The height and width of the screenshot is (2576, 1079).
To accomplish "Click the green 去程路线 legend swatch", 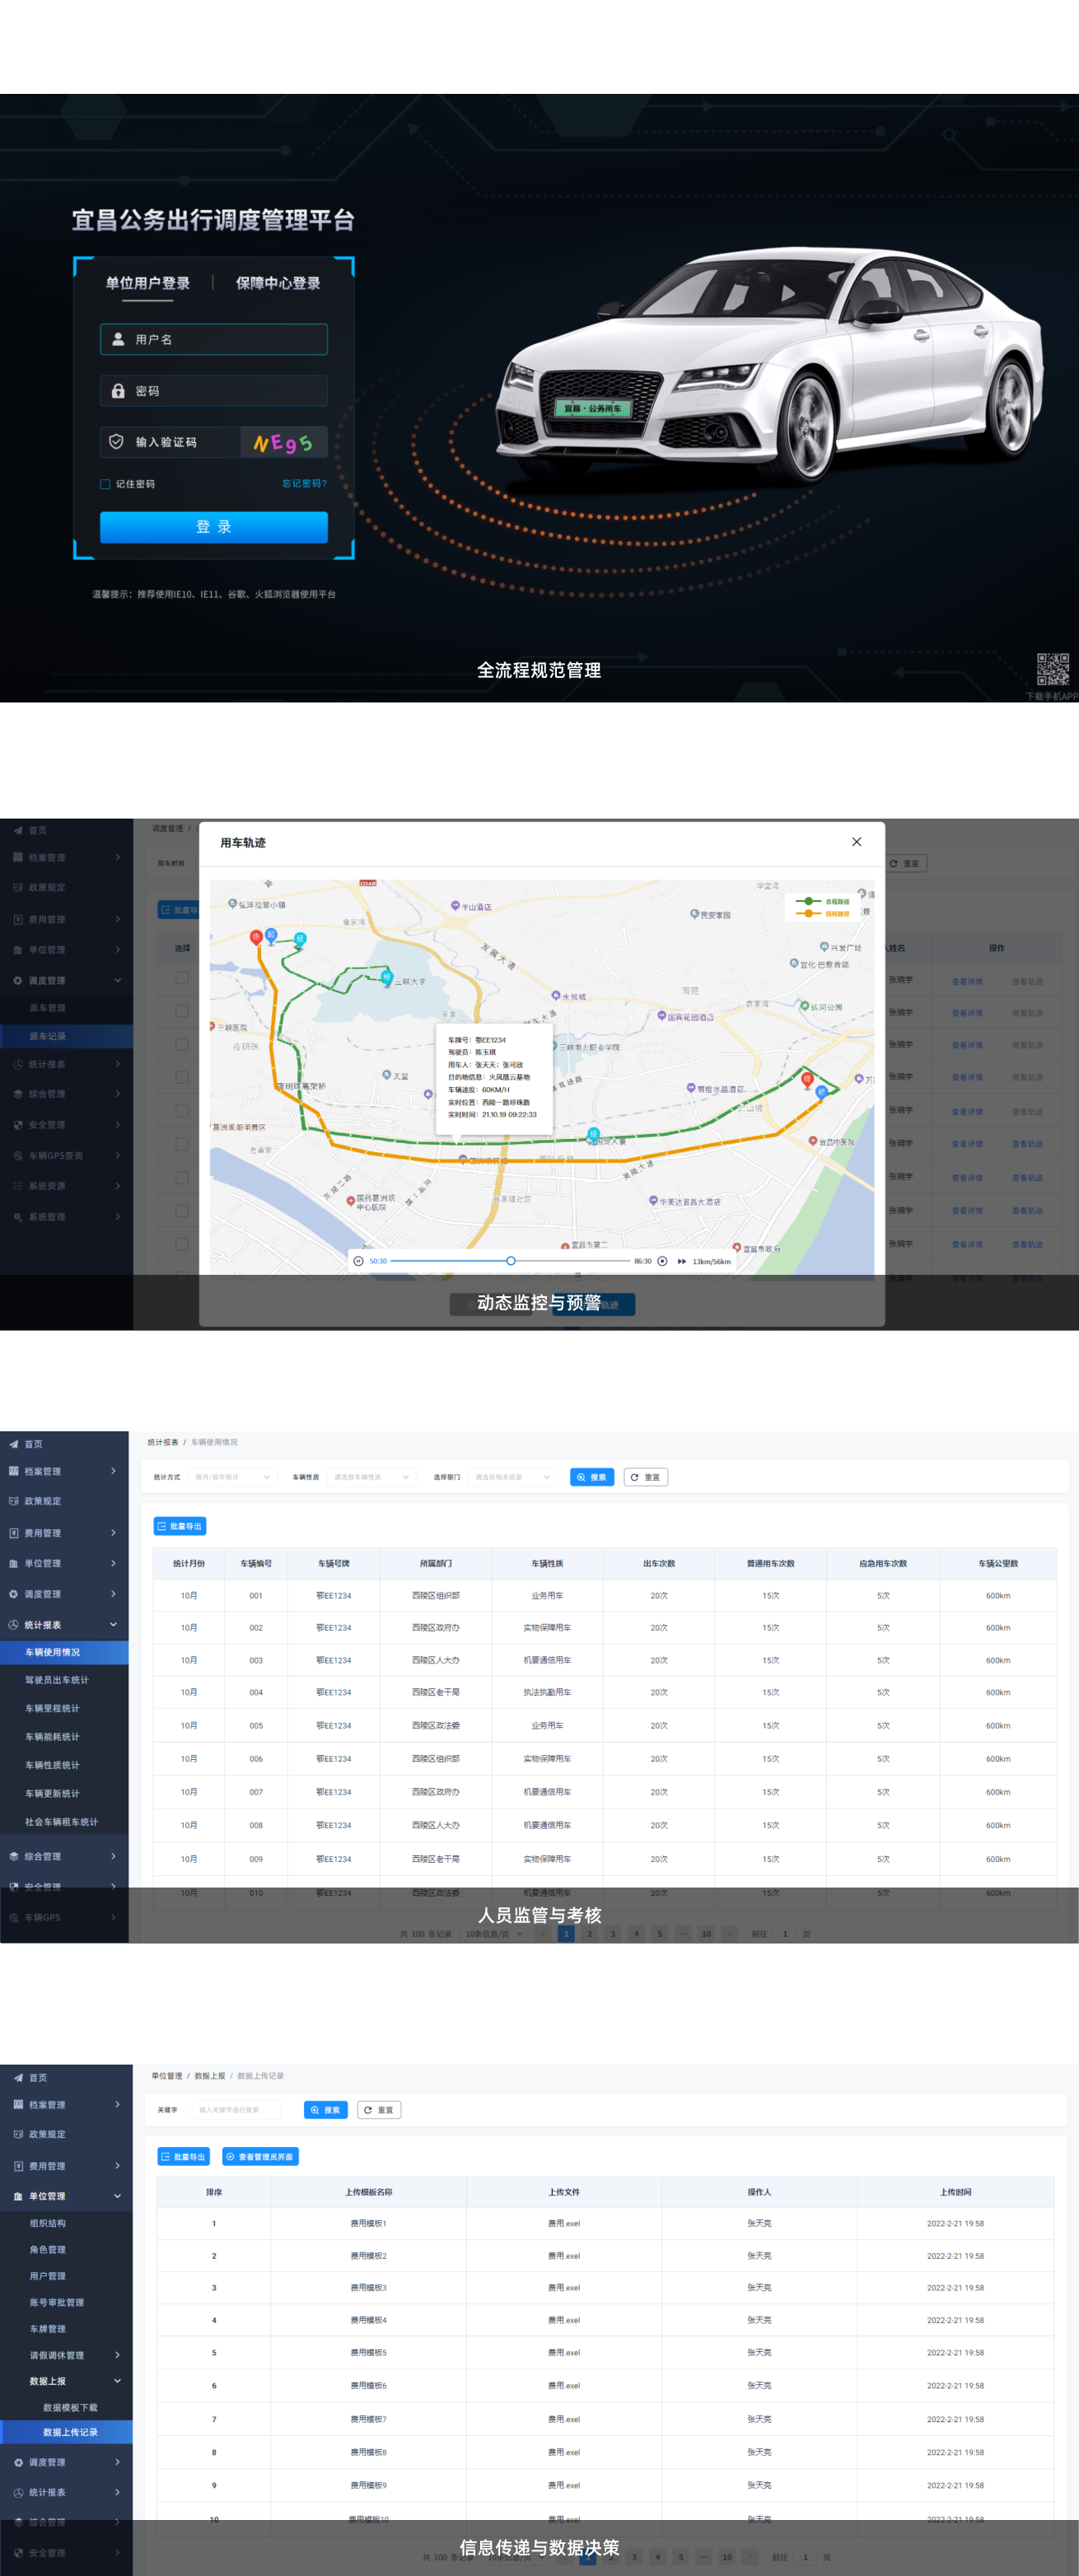I will pos(808,901).
